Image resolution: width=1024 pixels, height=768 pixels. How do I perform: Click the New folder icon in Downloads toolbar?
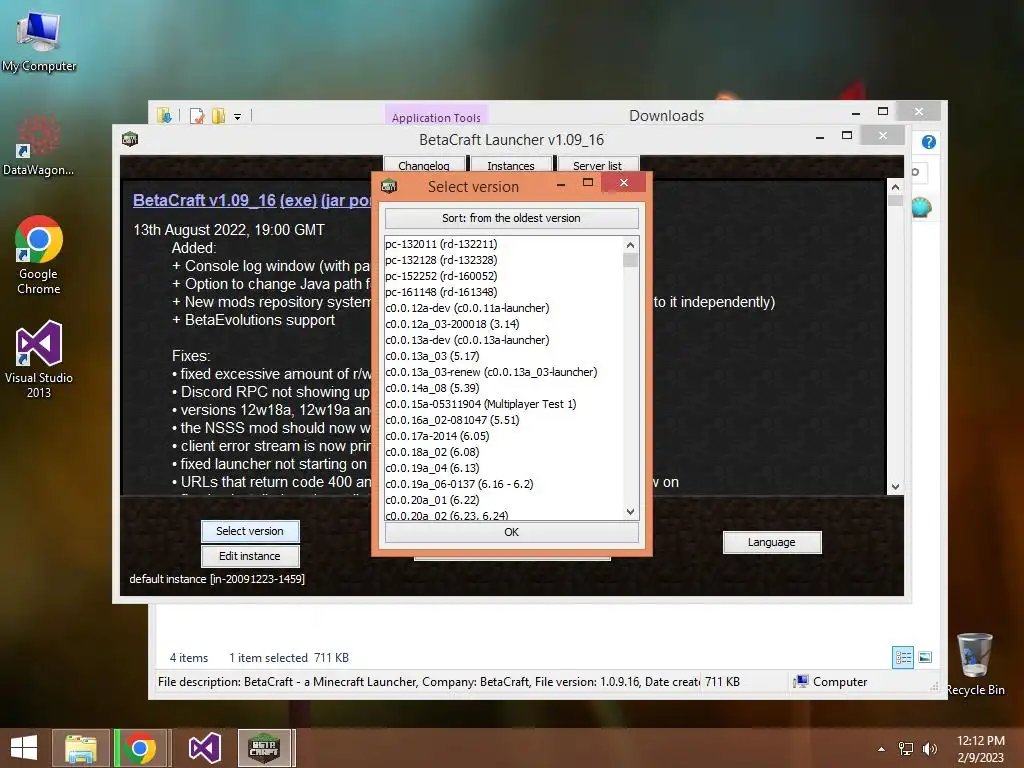click(x=218, y=116)
